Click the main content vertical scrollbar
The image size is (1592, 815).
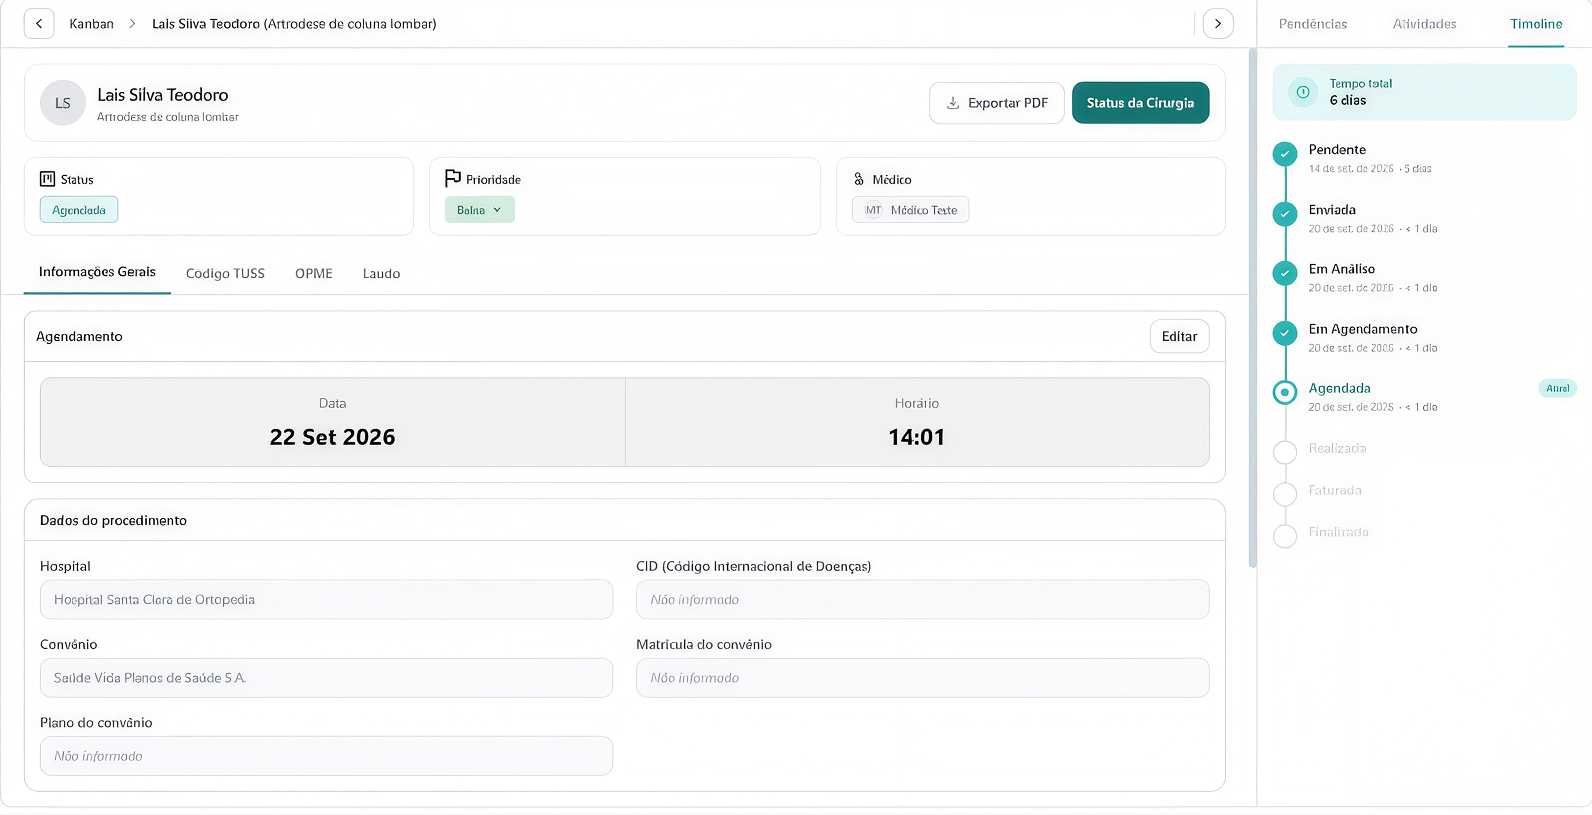point(1252,308)
